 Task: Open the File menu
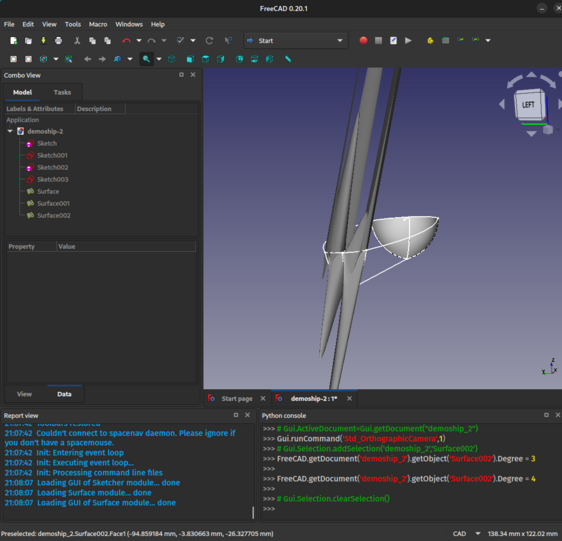[x=9, y=24]
